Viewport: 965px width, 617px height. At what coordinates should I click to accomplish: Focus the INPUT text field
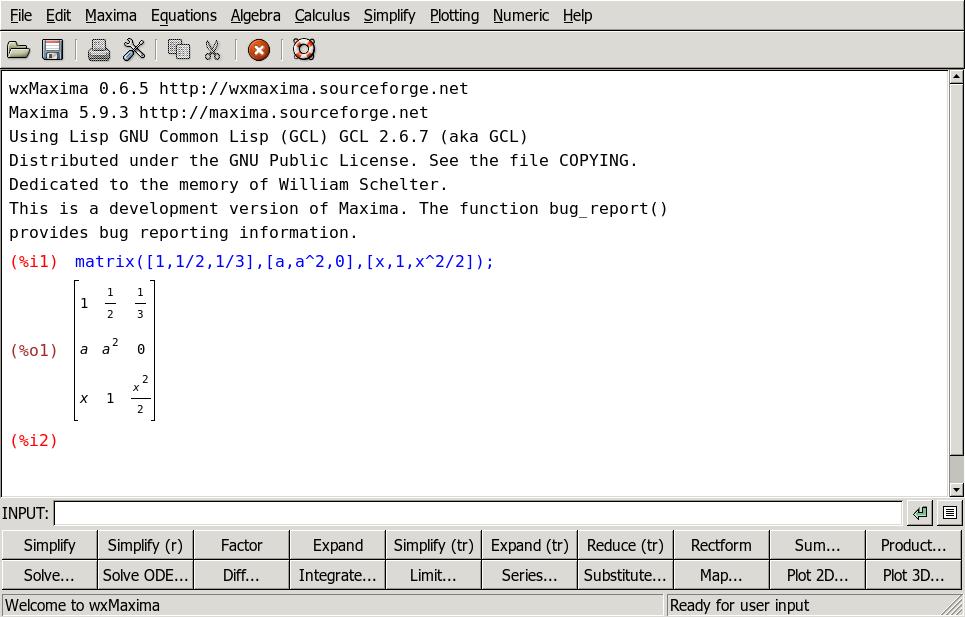(477, 513)
